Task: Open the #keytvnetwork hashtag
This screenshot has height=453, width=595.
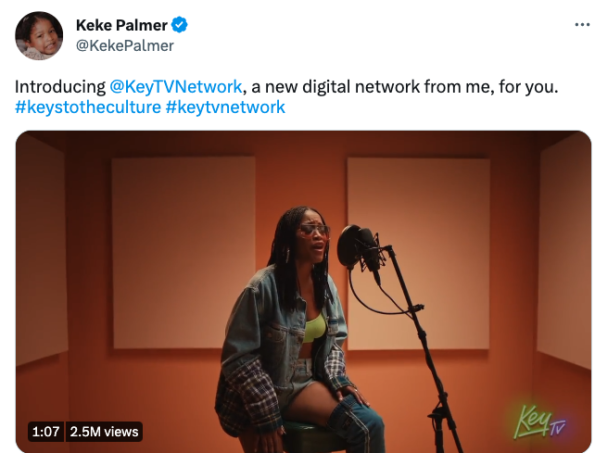Action: (225, 107)
